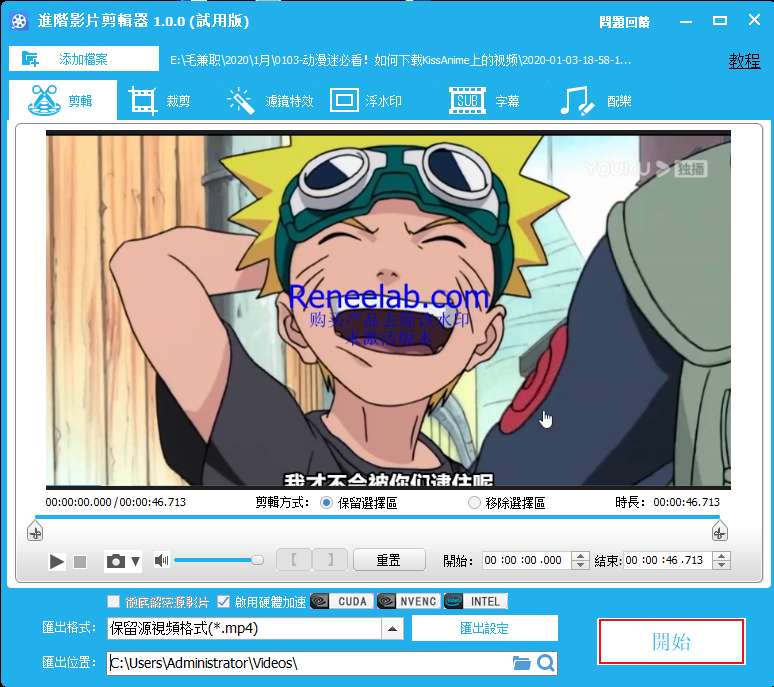Click the left trim handle on timeline

coord(35,532)
